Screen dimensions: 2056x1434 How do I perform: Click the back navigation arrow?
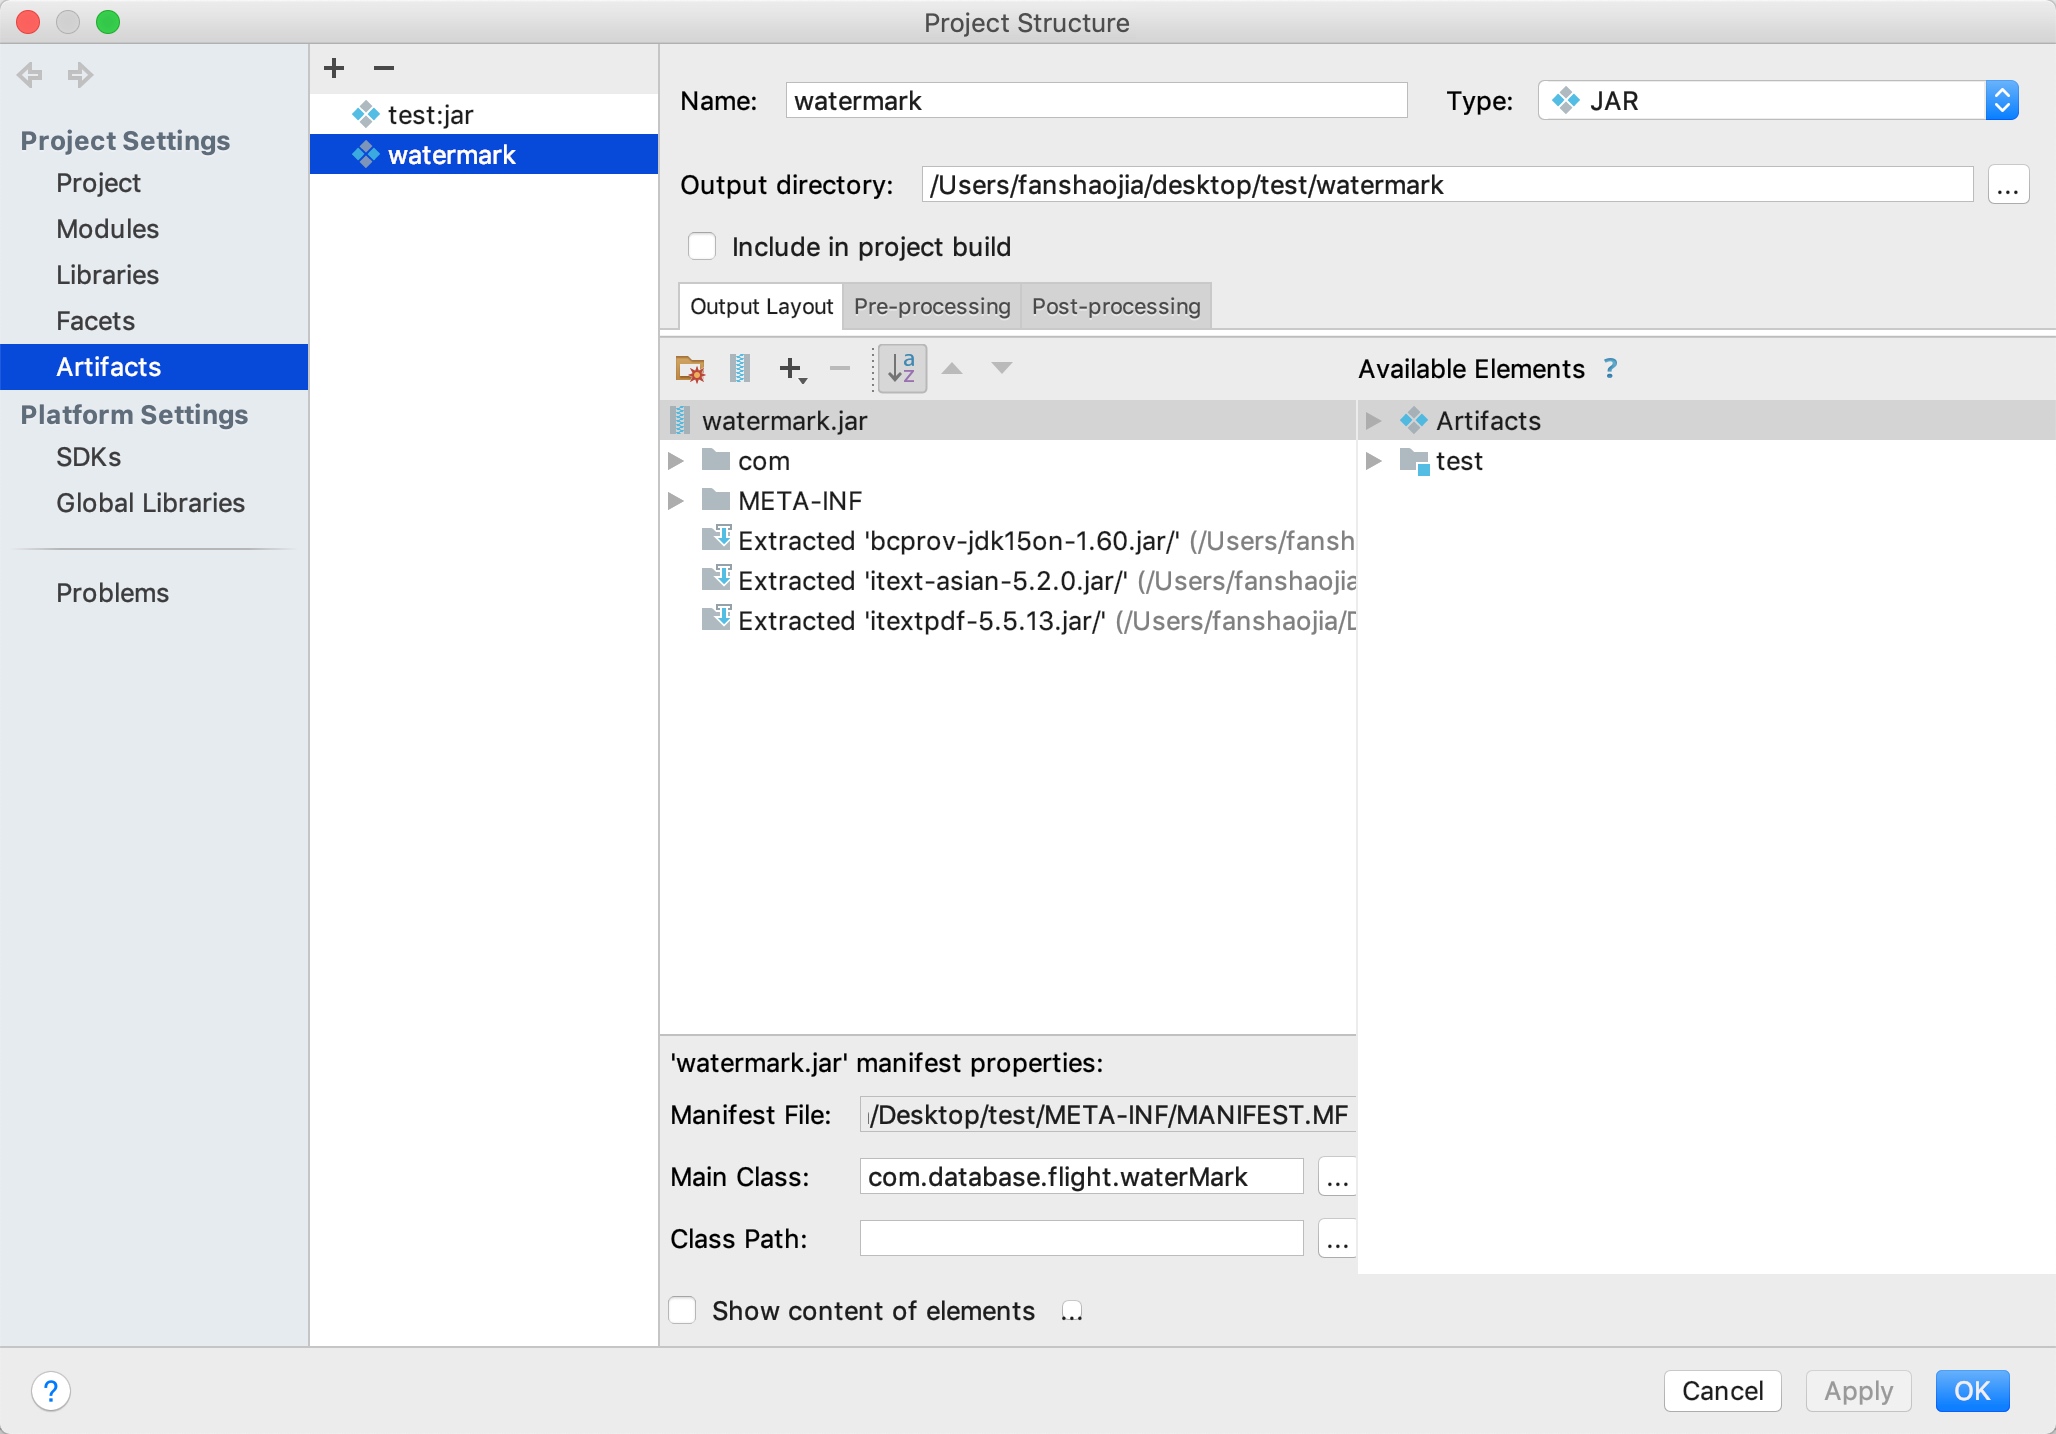pyautogui.click(x=30, y=75)
